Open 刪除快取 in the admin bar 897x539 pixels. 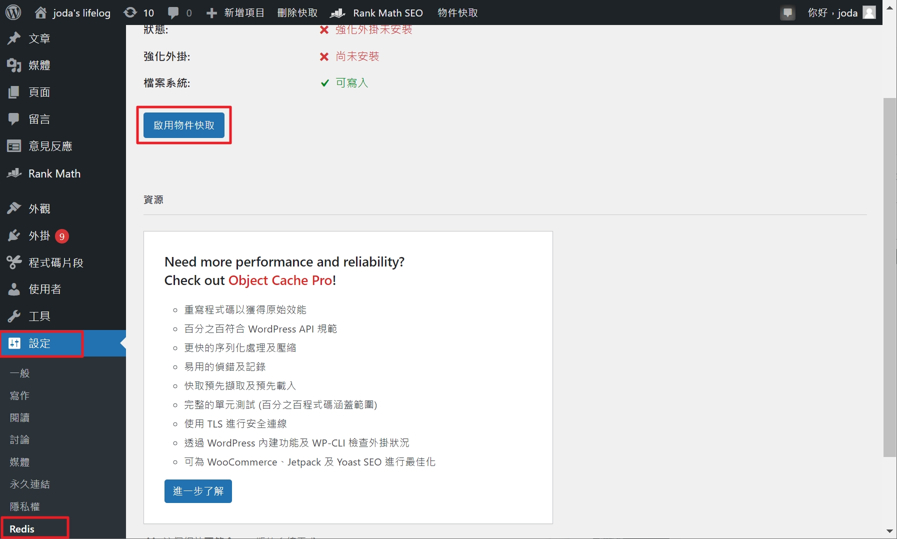[x=297, y=13]
